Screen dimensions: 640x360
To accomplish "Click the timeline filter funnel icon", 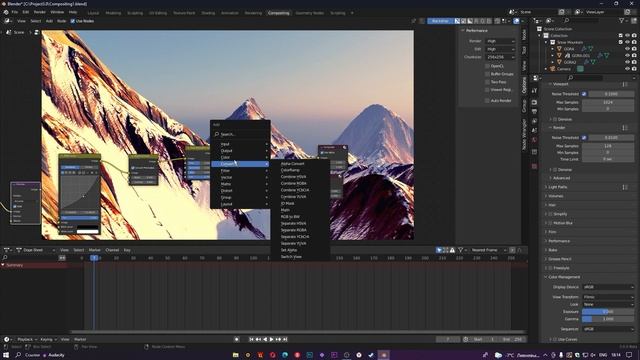I will 461,250.
